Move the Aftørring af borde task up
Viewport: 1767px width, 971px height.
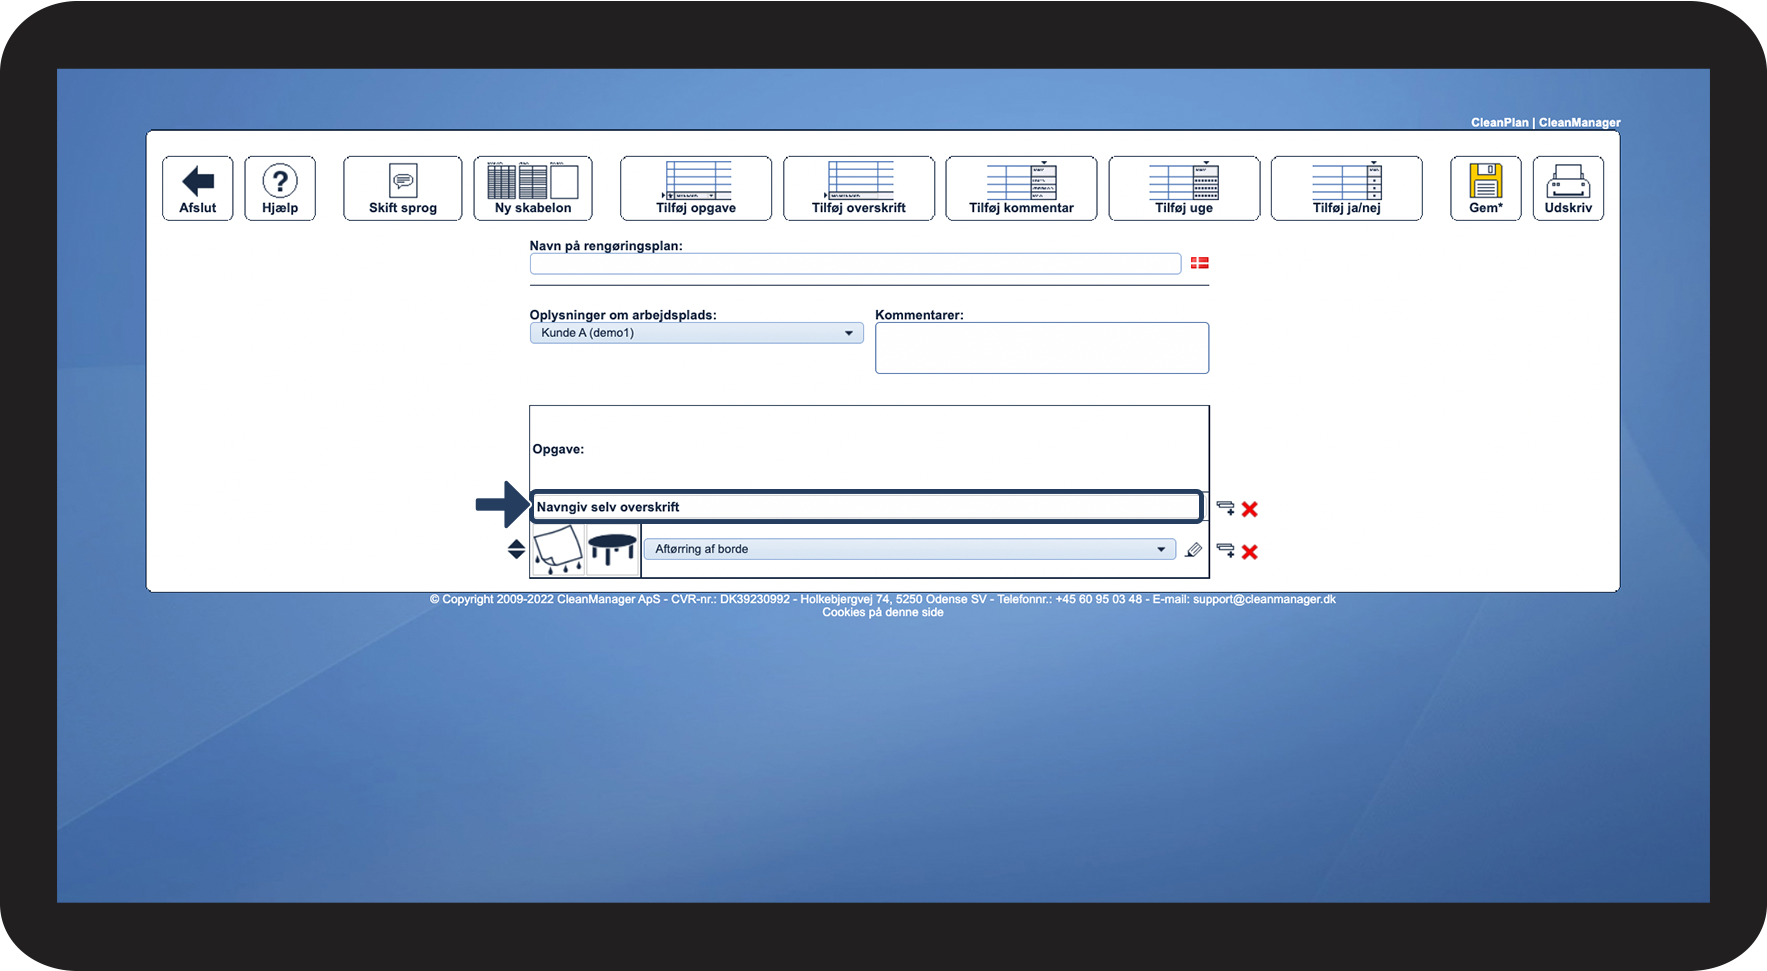(516, 543)
